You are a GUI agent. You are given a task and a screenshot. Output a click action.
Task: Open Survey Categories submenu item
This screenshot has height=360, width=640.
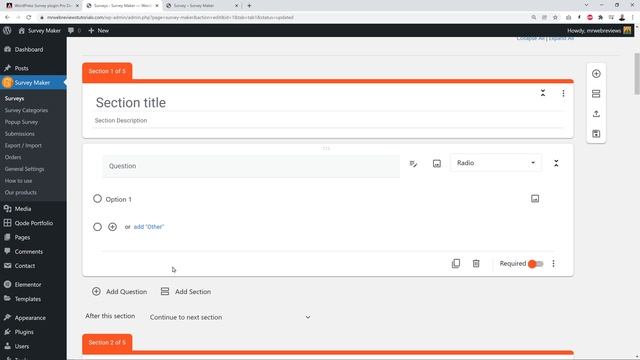coord(26,110)
